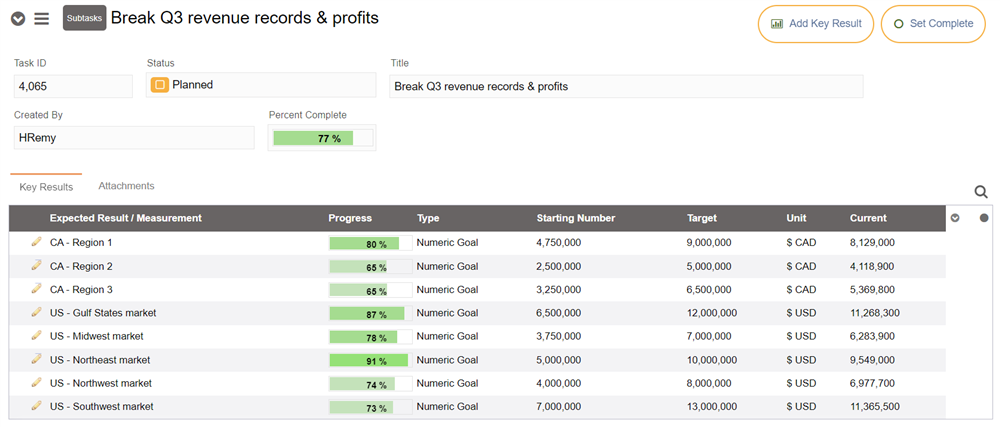1000x427 pixels.
Task: Click the gray dot icon in table header
Action: click(x=984, y=218)
